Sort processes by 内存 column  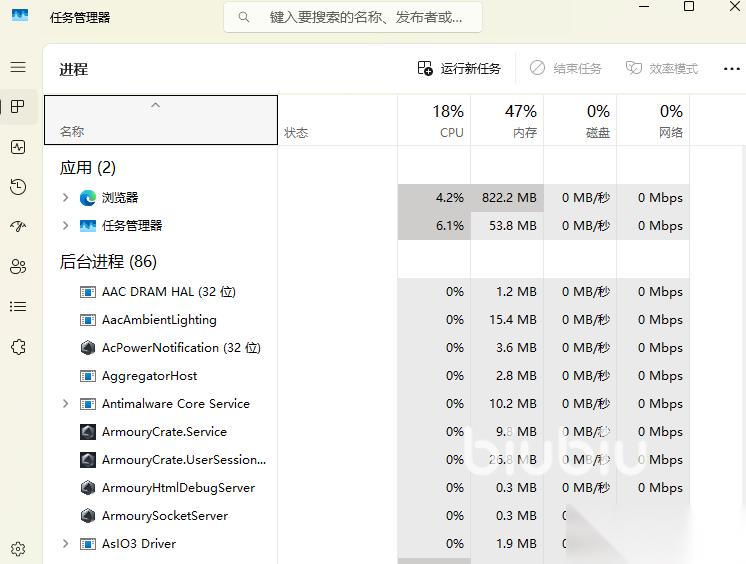[521, 120]
